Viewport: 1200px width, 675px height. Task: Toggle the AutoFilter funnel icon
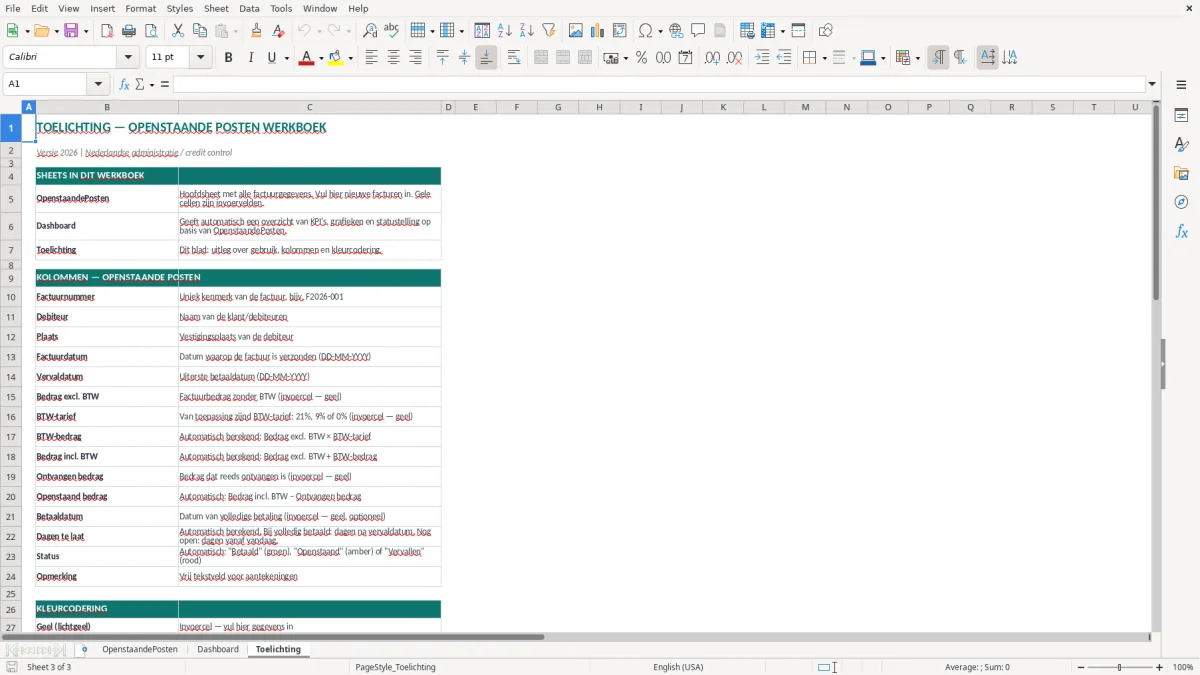coord(549,31)
